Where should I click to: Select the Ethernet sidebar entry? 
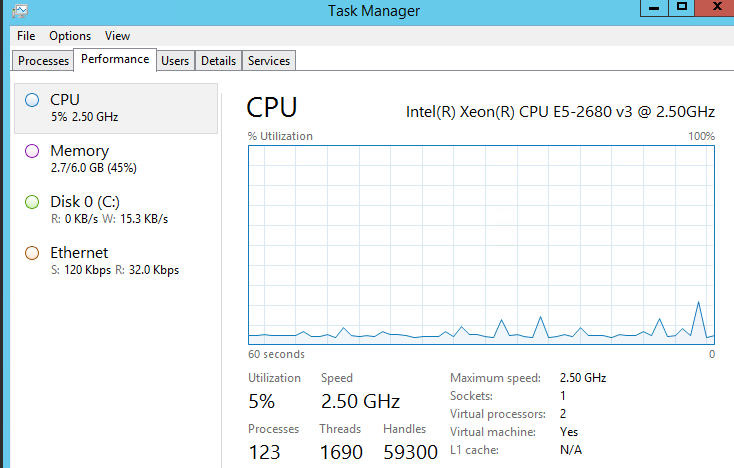[x=116, y=261]
